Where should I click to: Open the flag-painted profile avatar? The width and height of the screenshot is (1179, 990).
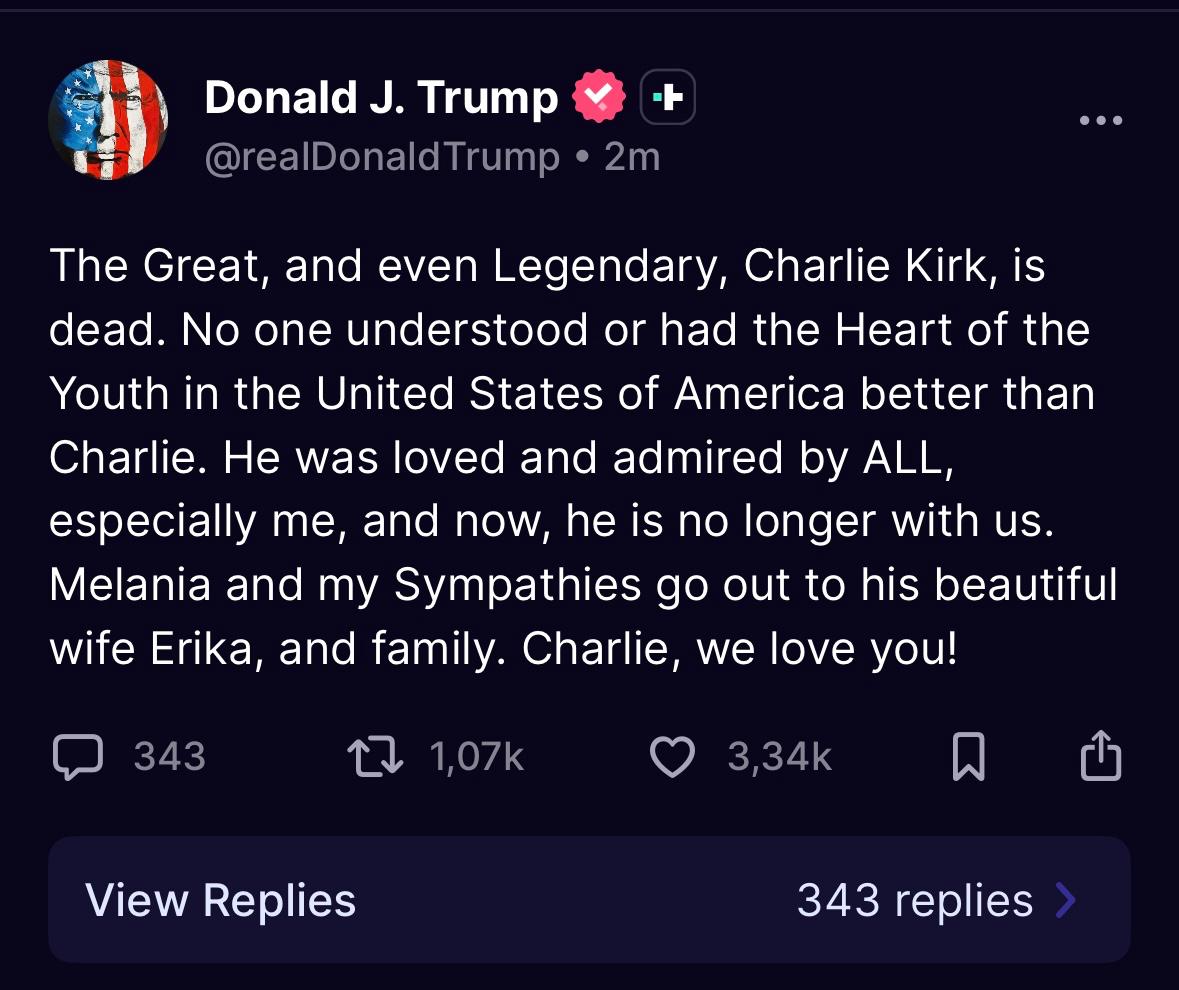click(108, 120)
